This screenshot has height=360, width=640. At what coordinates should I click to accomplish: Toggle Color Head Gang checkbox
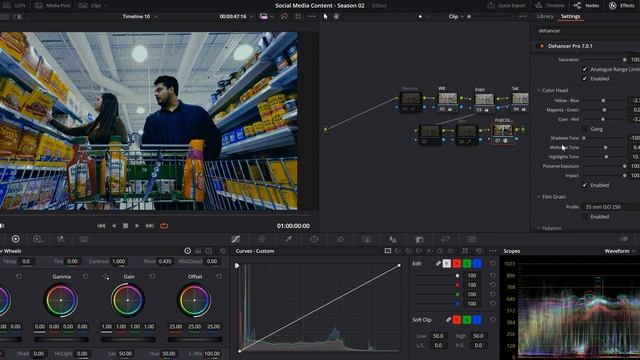point(584,129)
